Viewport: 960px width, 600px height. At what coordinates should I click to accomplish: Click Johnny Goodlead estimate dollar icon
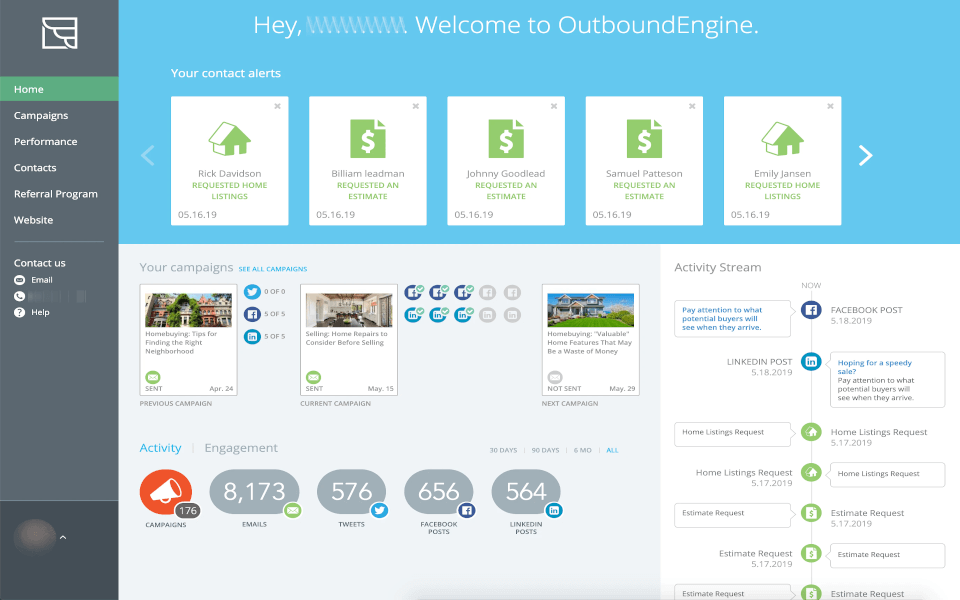point(506,138)
